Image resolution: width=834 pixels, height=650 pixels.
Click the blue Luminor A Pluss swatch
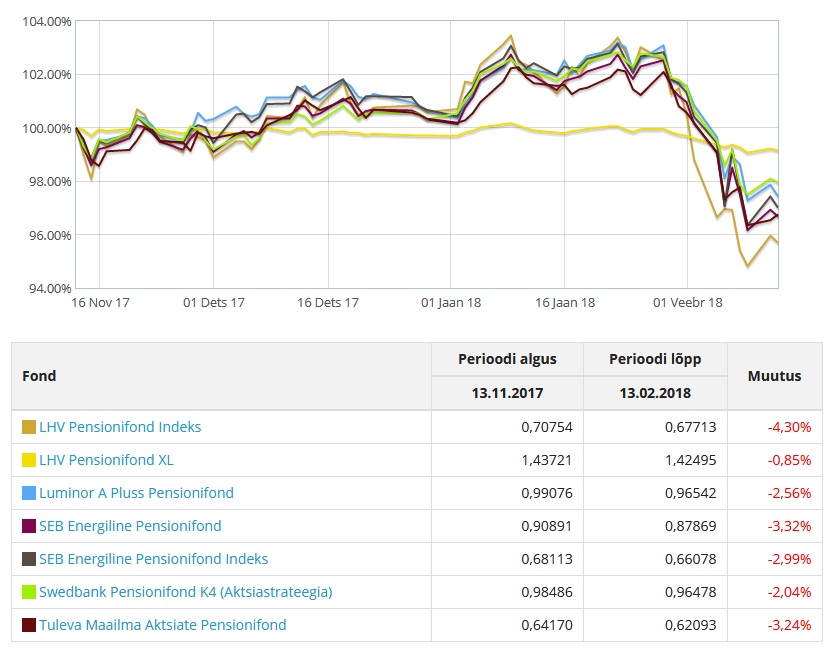click(x=29, y=493)
